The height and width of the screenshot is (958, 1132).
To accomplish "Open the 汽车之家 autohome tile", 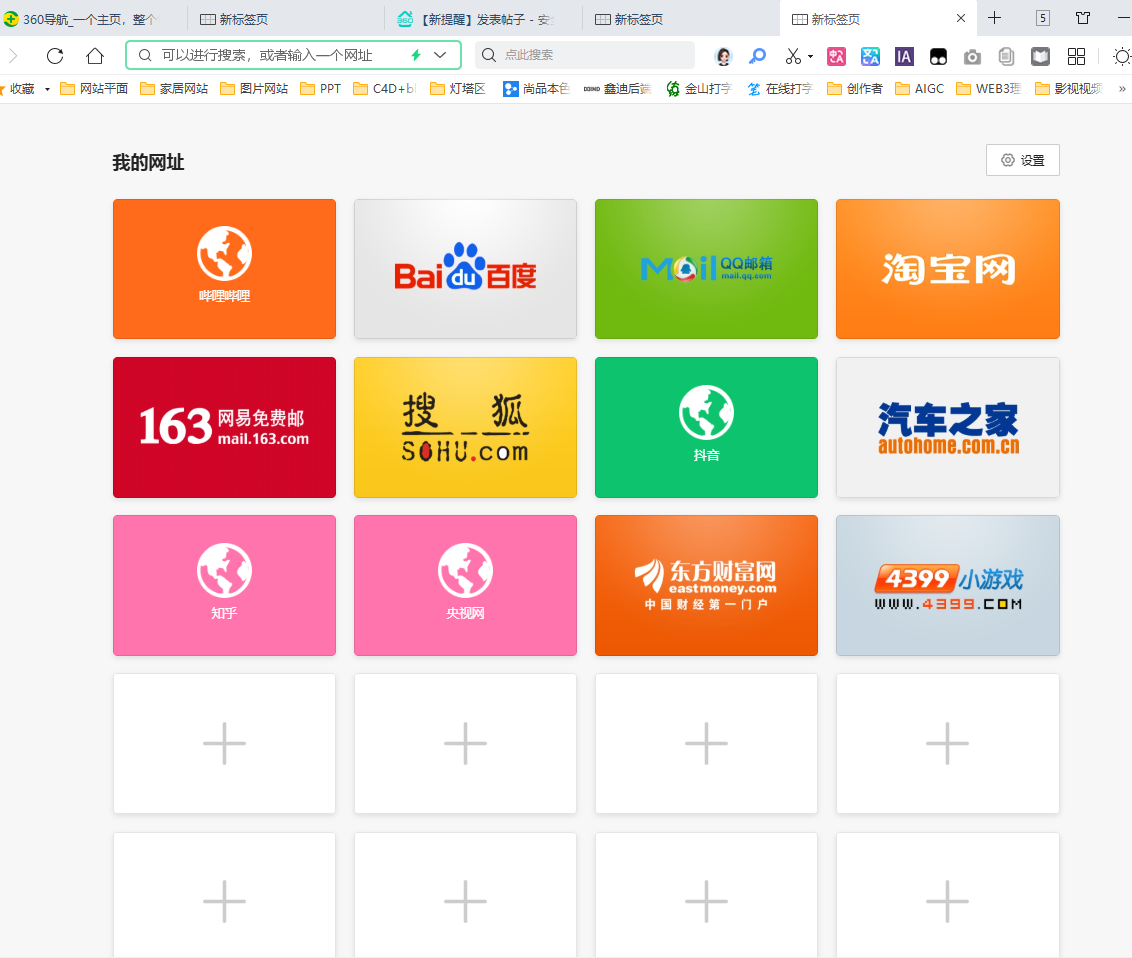I will pyautogui.click(x=948, y=427).
